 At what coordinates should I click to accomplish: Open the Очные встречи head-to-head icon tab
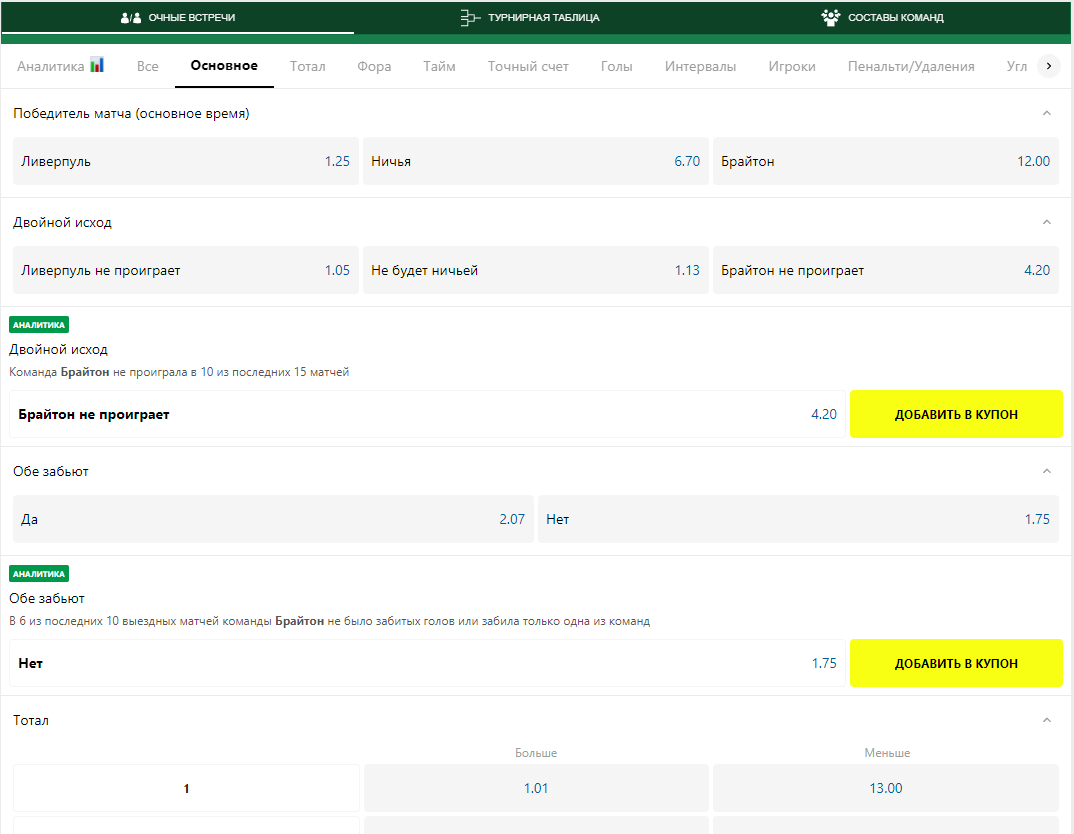coord(131,18)
